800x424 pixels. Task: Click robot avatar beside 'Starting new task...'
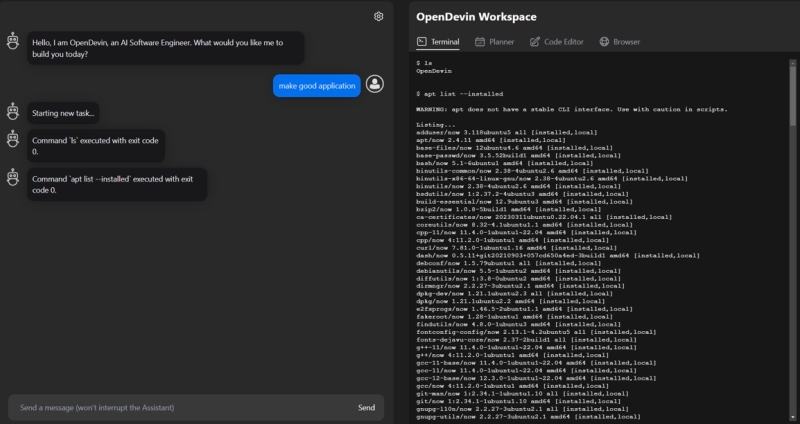13,111
